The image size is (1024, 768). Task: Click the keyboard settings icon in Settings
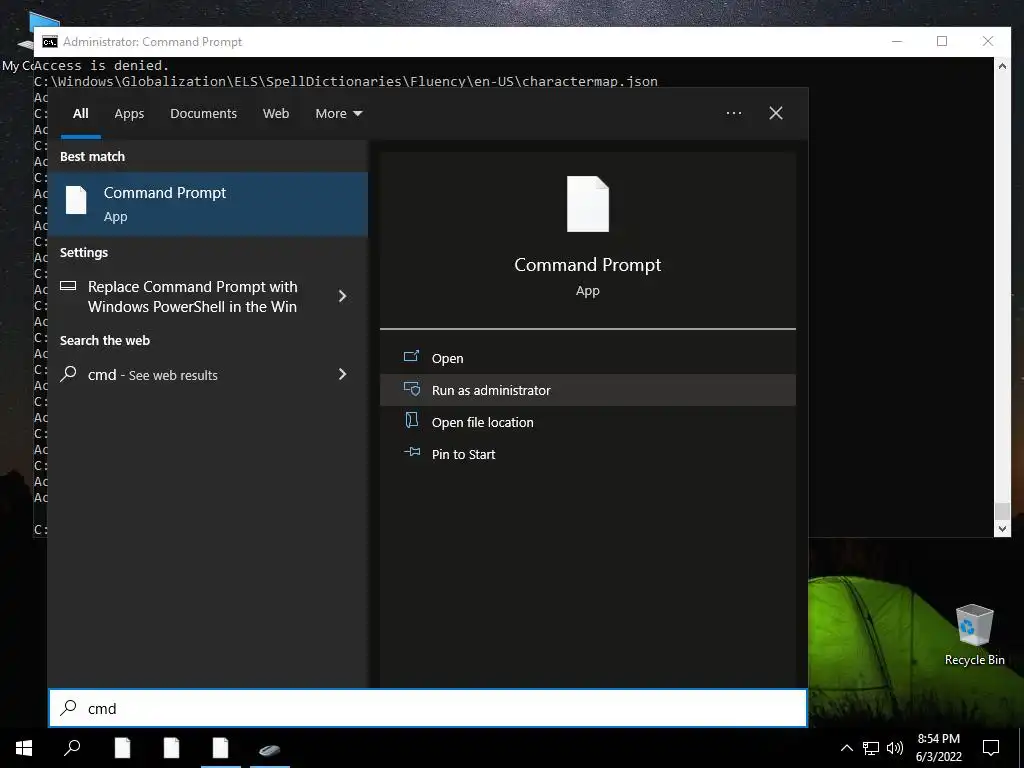click(x=68, y=285)
